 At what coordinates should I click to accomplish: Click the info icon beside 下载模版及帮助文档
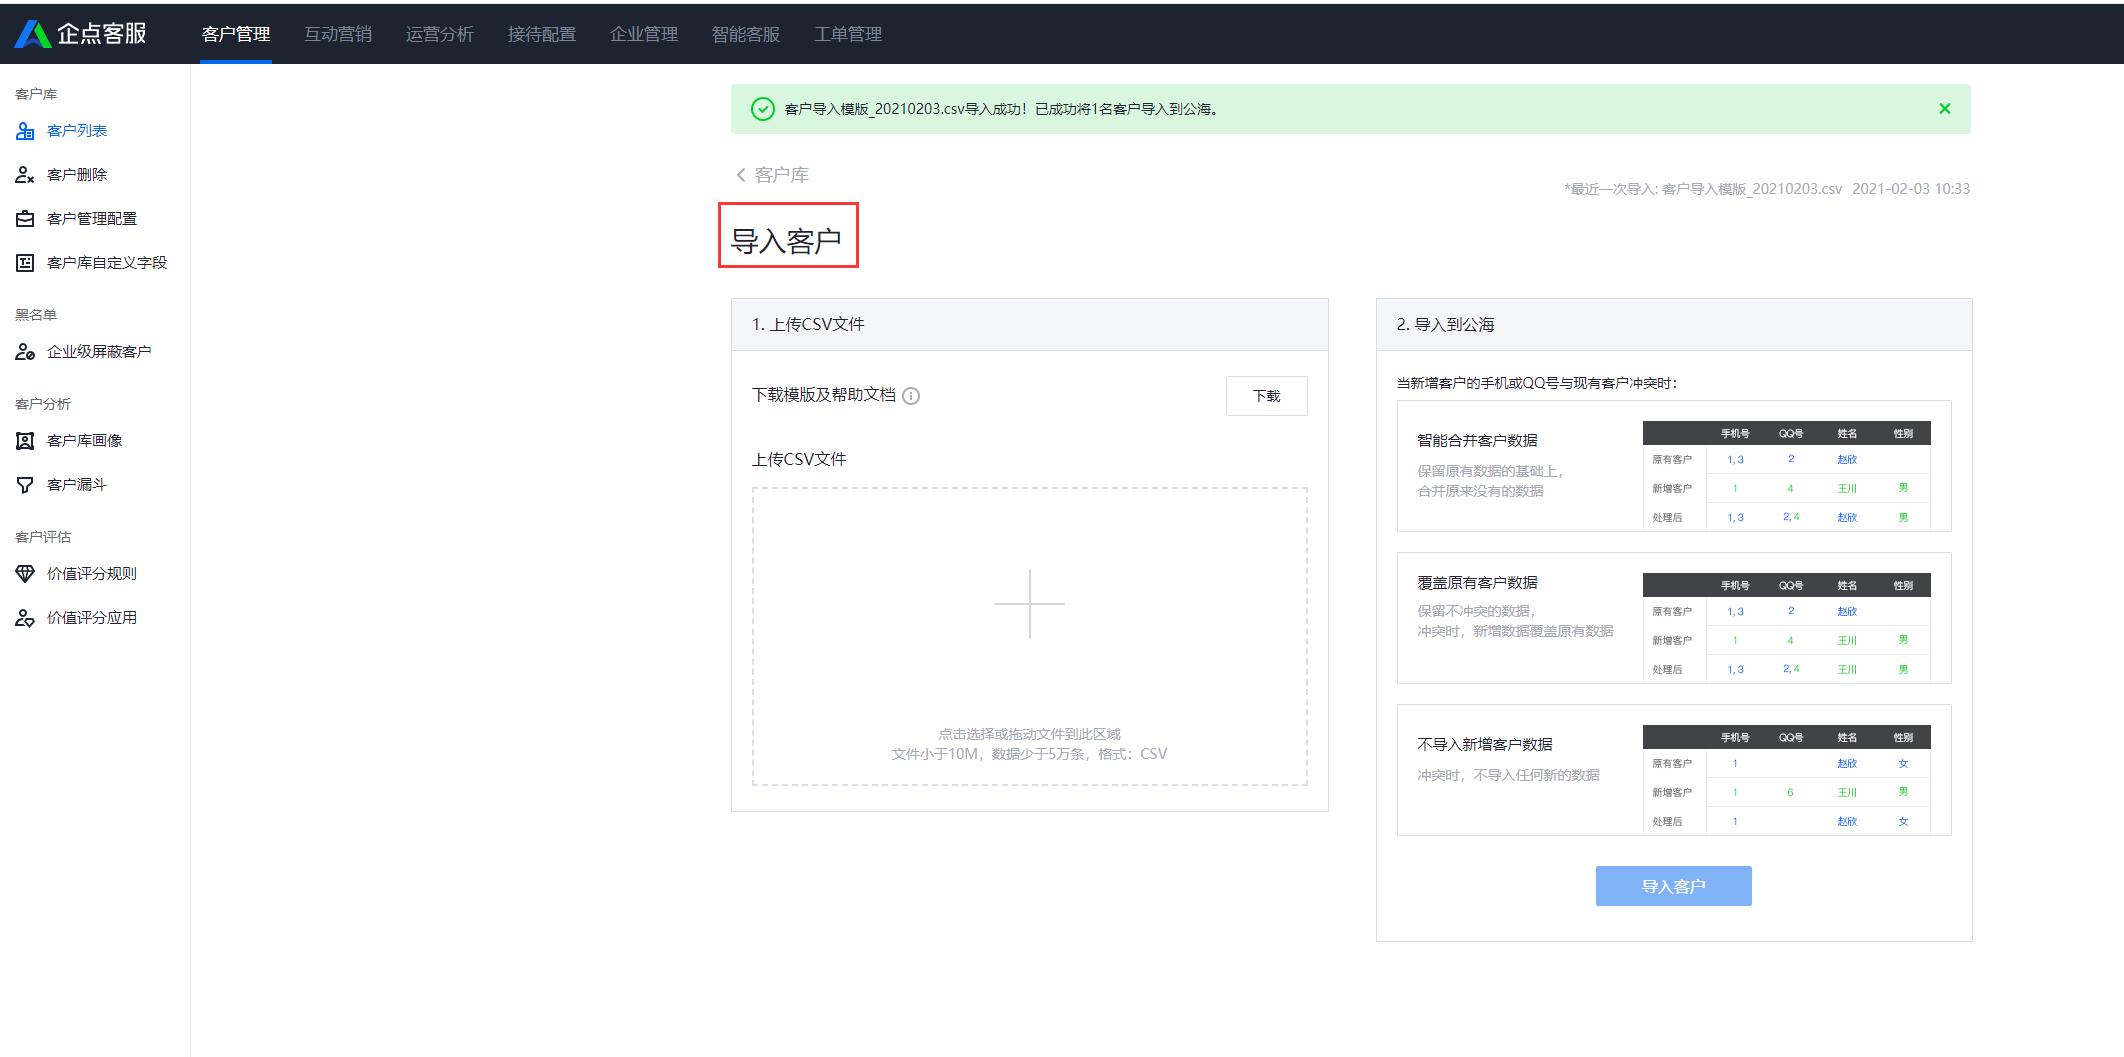[x=911, y=396]
